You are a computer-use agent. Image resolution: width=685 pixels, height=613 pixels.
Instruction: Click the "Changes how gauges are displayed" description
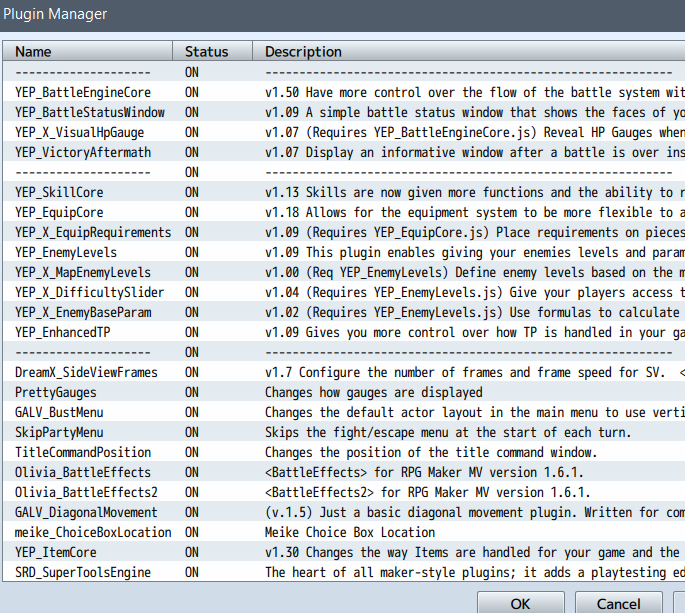374,392
